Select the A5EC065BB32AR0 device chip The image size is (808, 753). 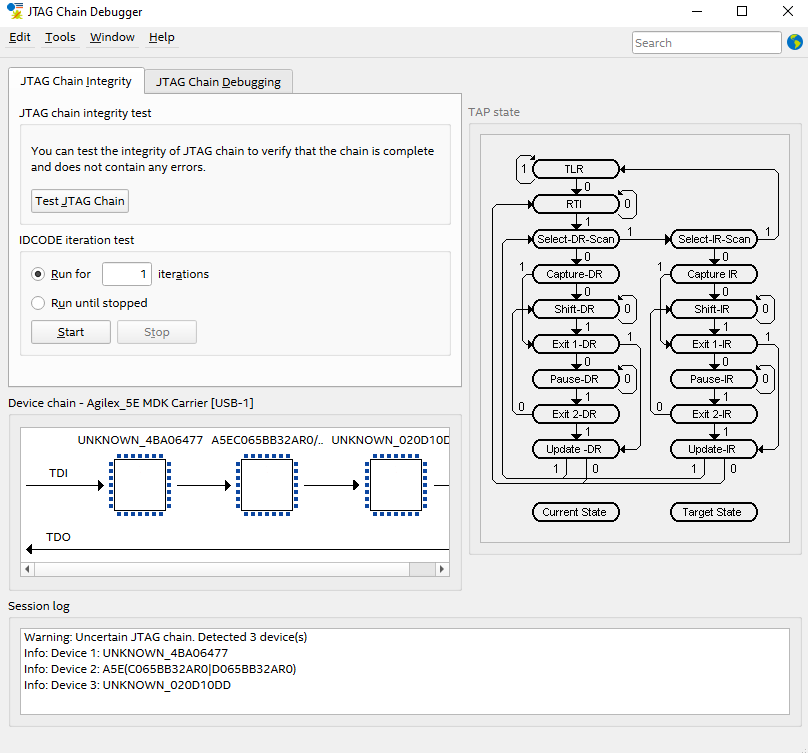click(267, 485)
